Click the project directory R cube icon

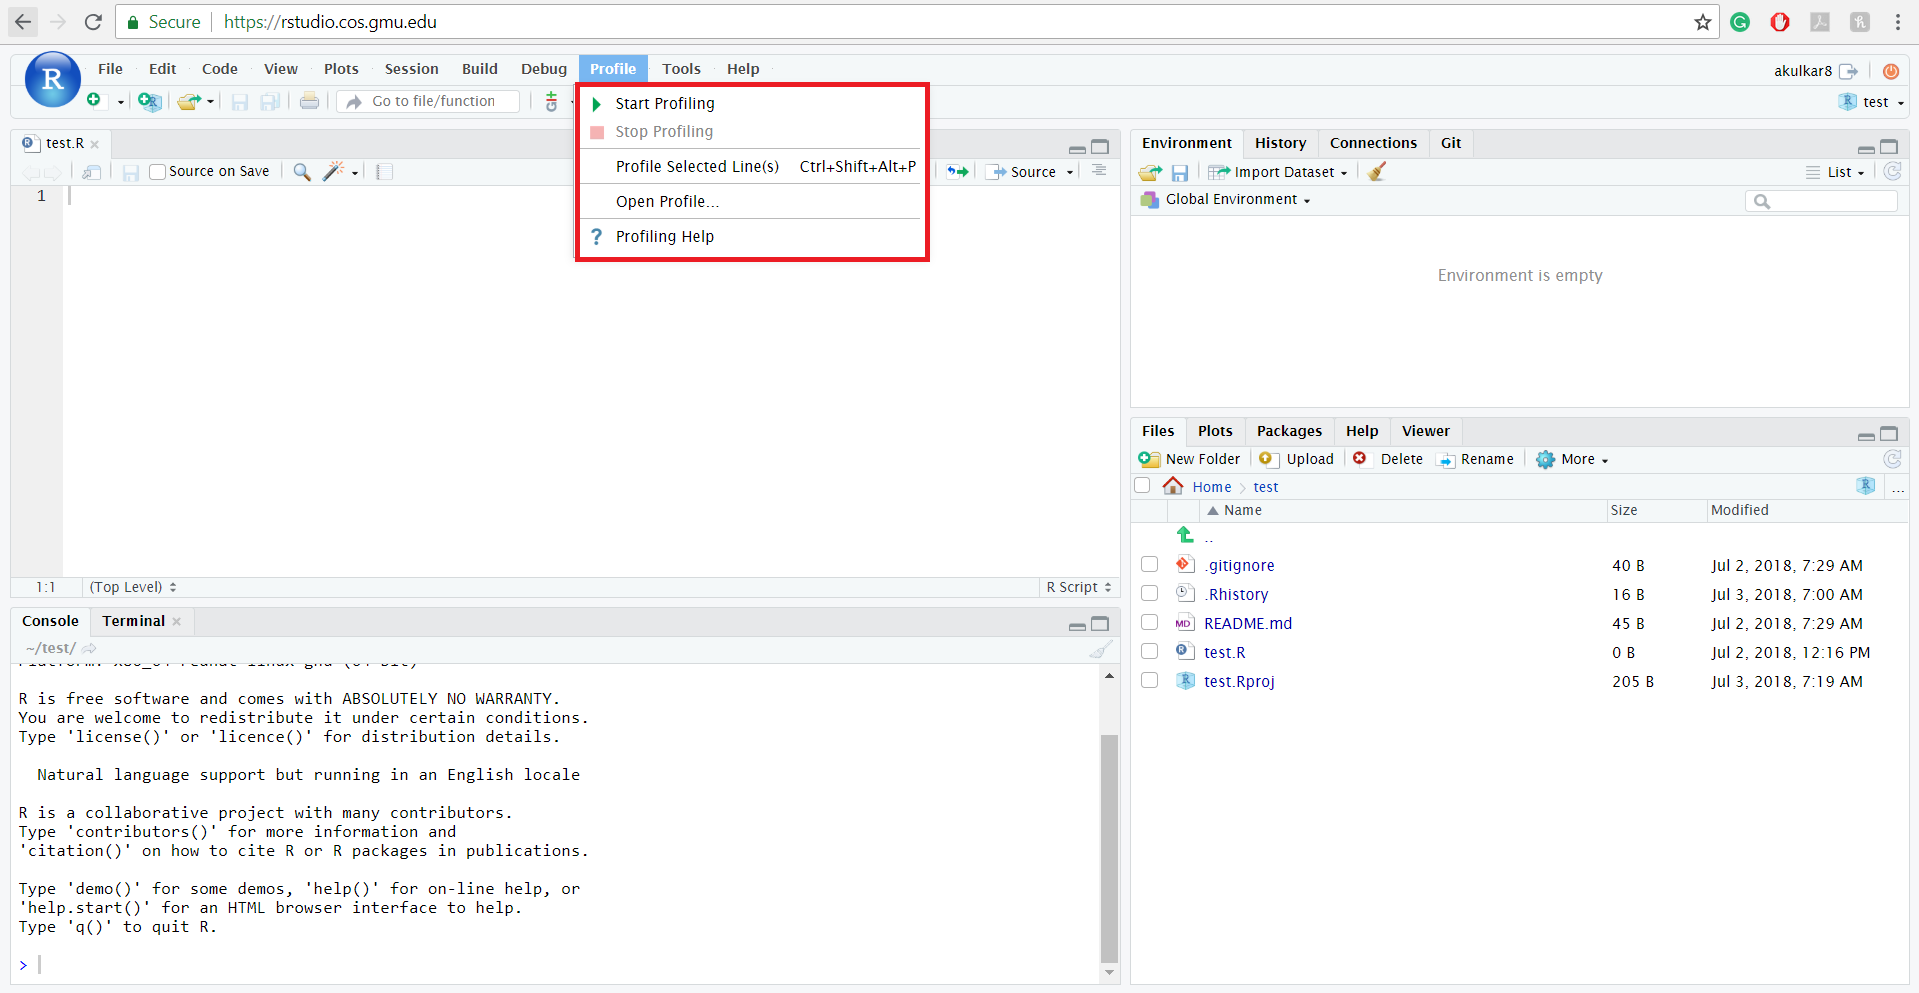click(x=1866, y=485)
